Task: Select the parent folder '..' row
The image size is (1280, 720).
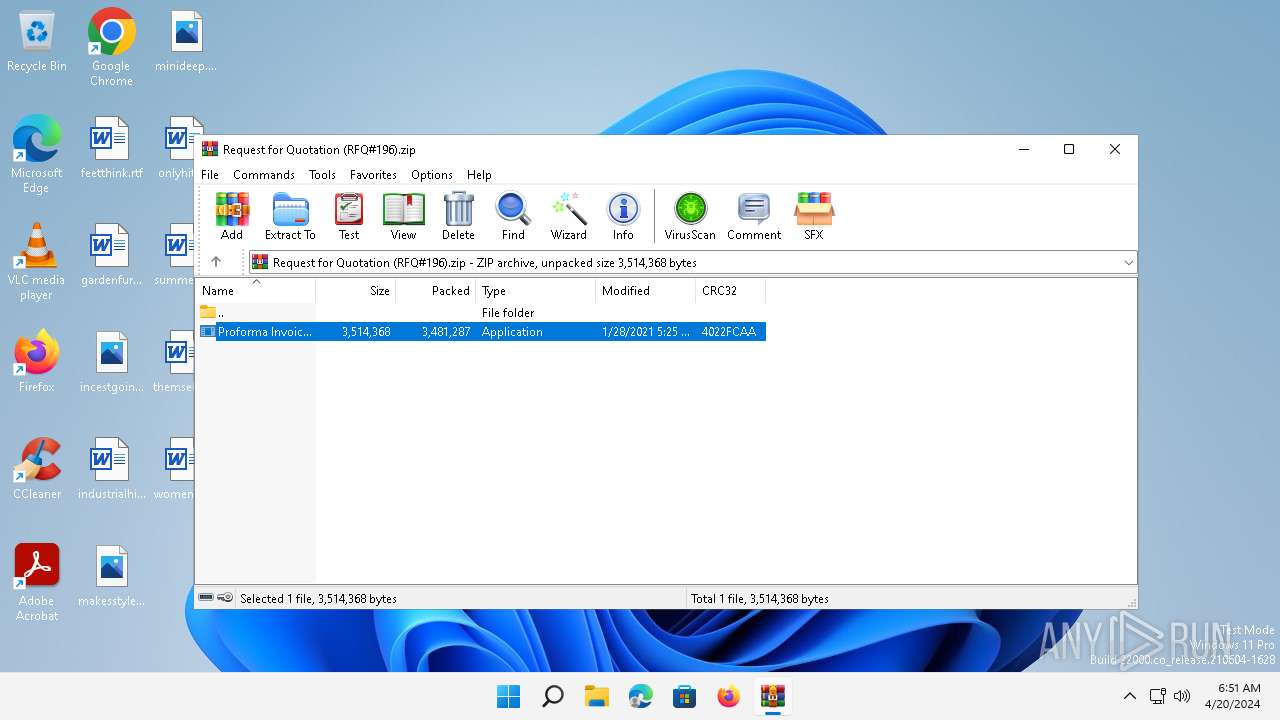Action: click(x=481, y=312)
